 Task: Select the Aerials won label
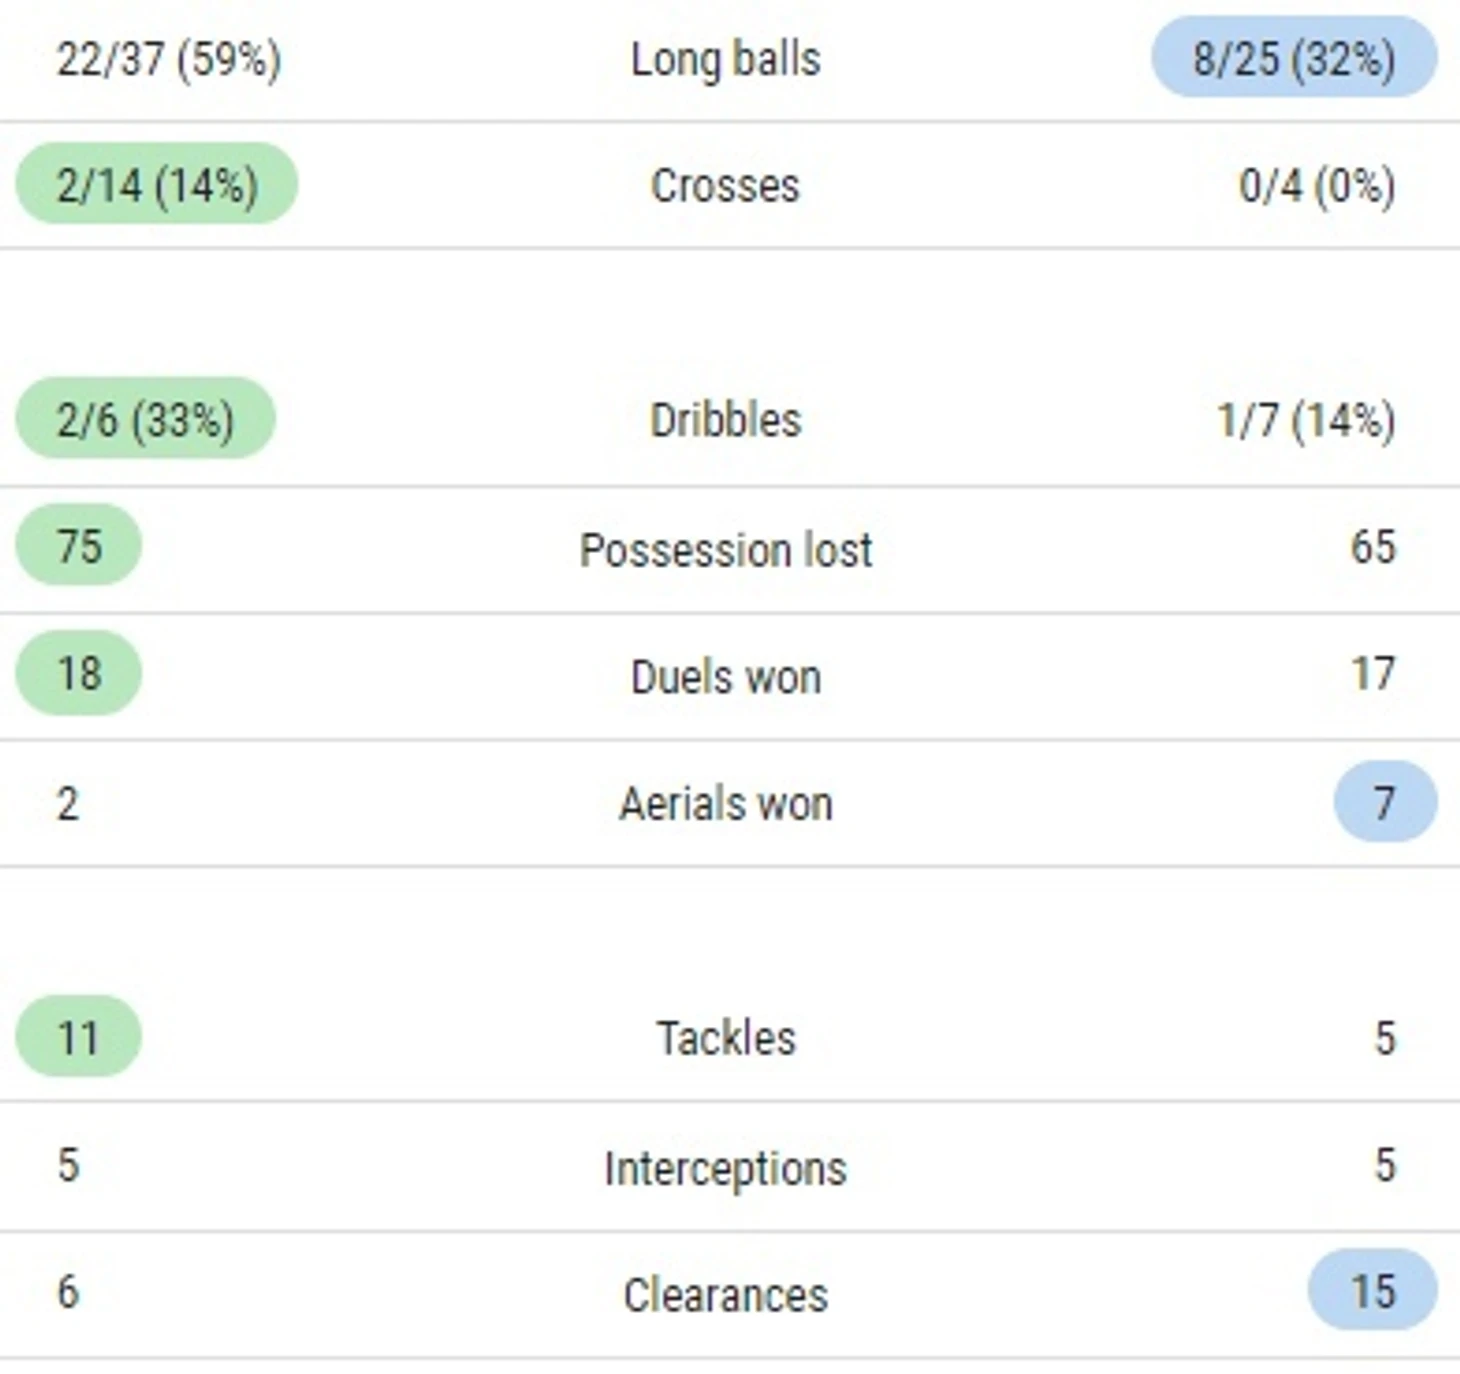(x=725, y=803)
